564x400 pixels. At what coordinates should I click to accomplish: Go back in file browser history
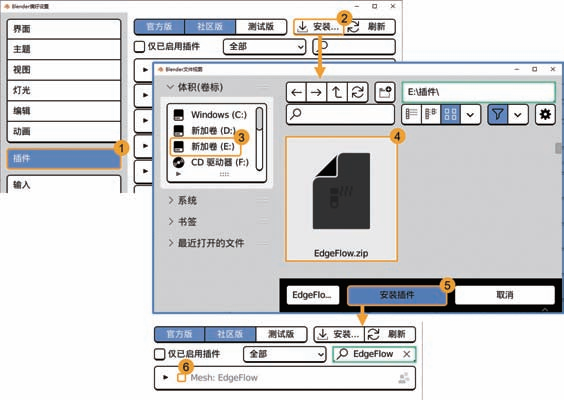(296, 92)
